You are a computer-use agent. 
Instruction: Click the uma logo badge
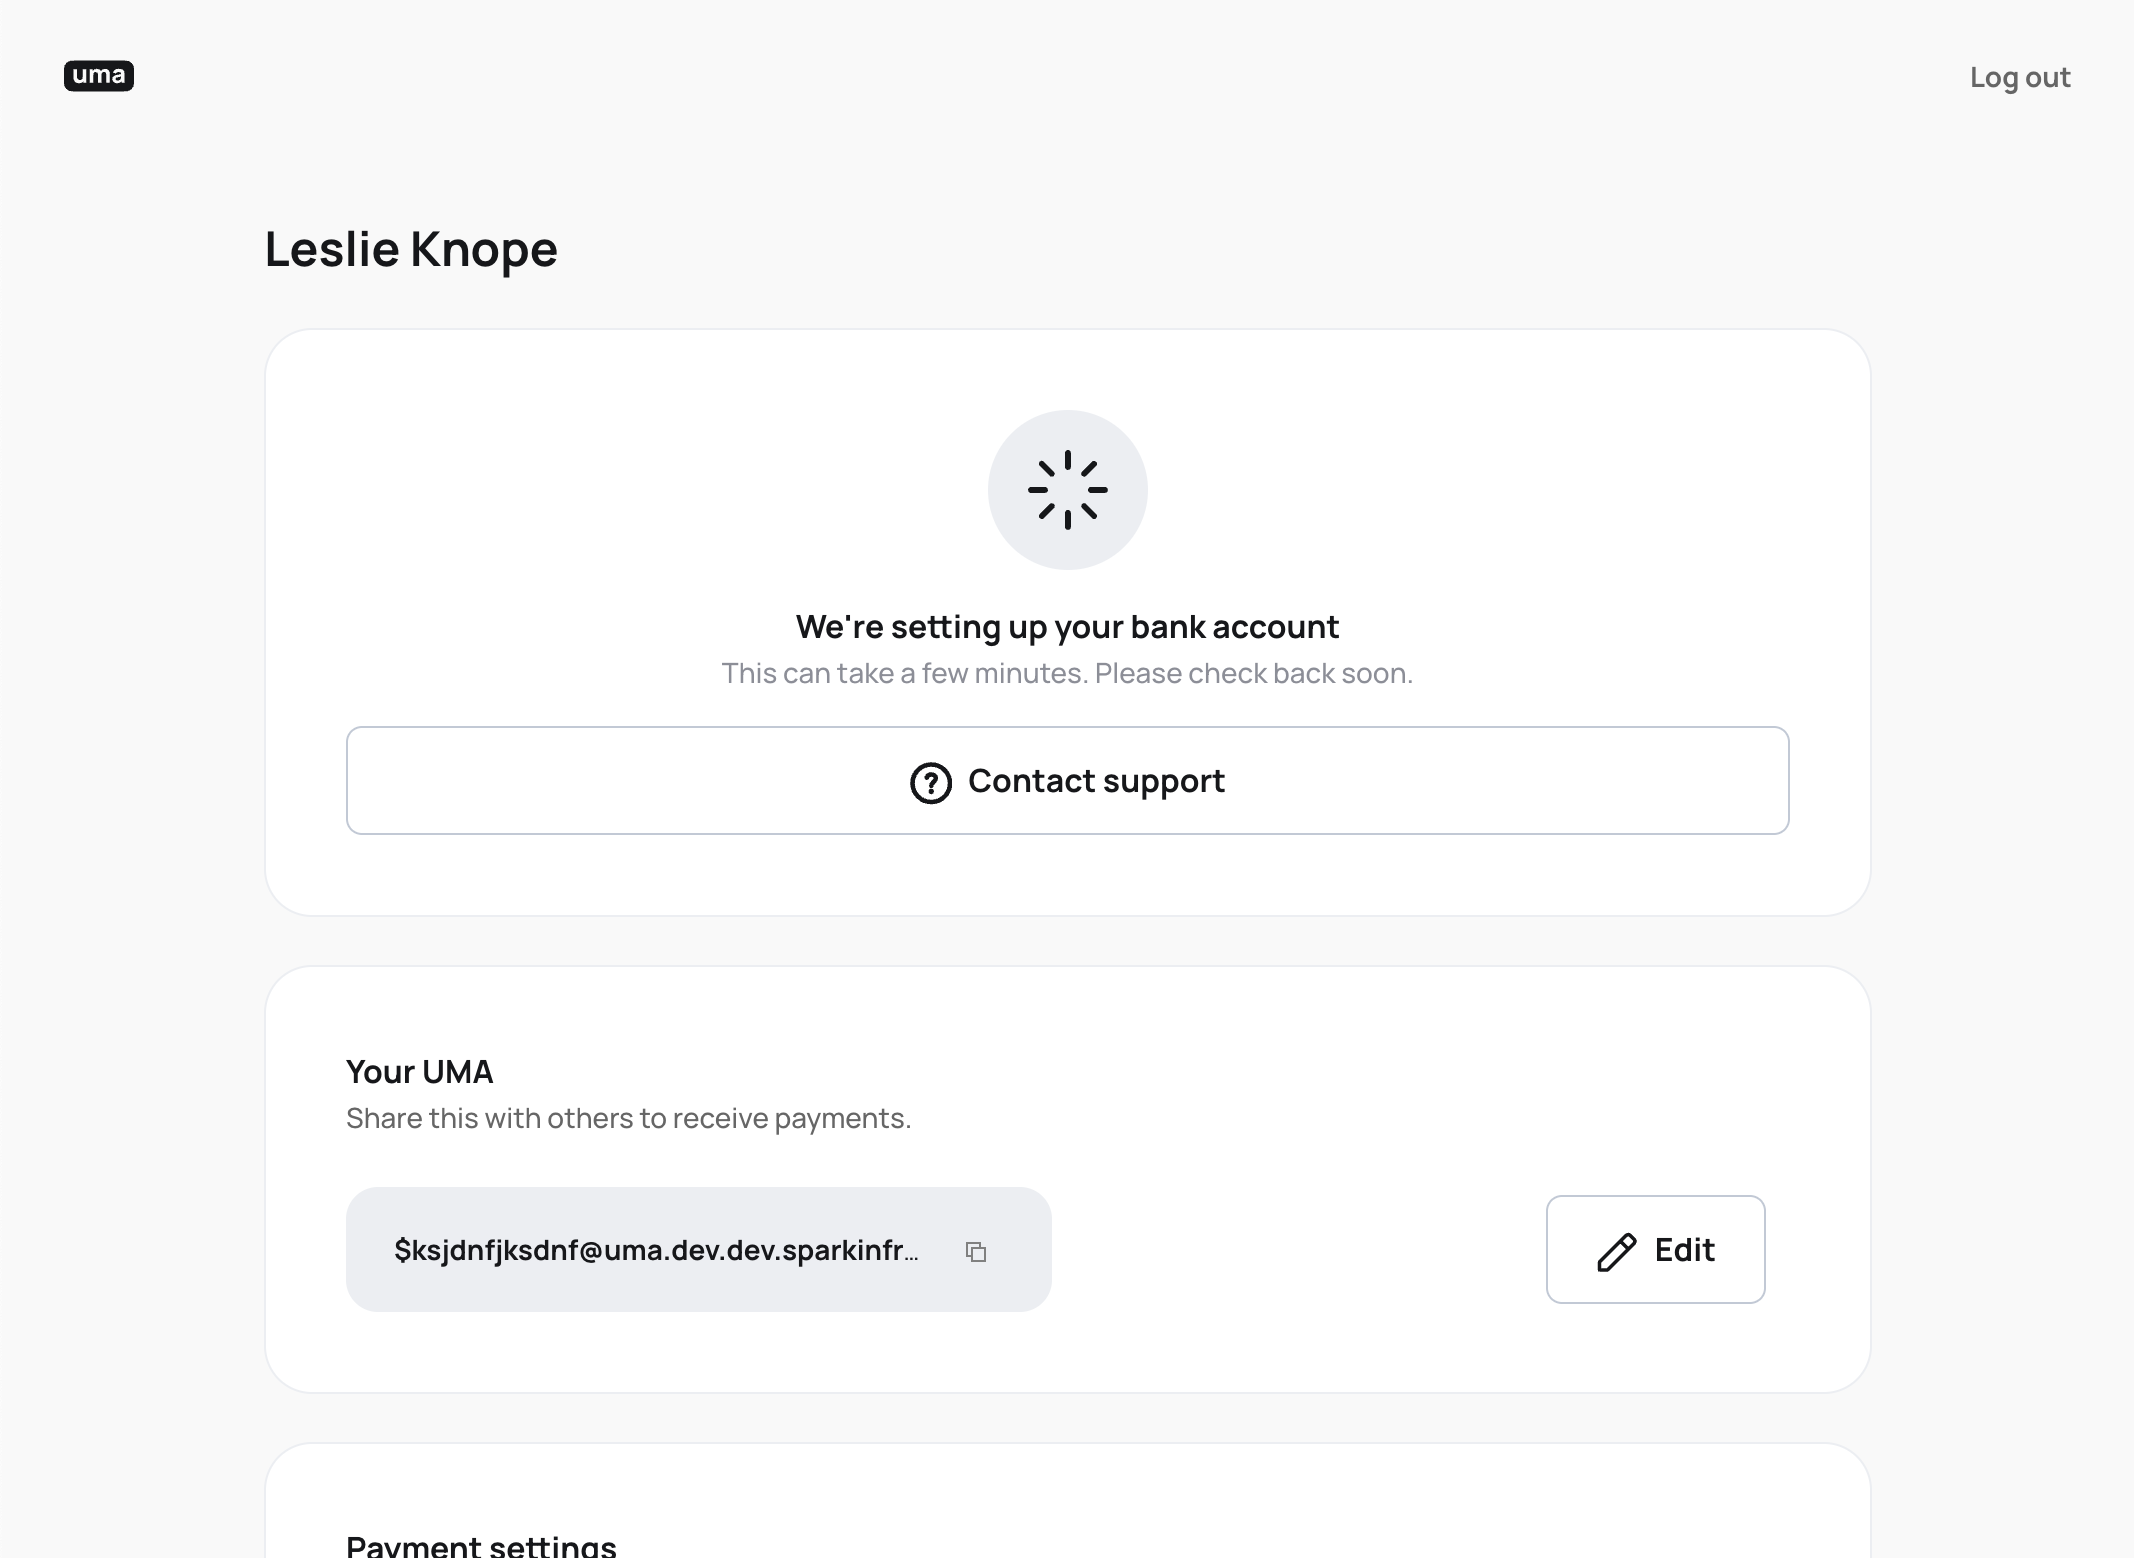(99, 76)
